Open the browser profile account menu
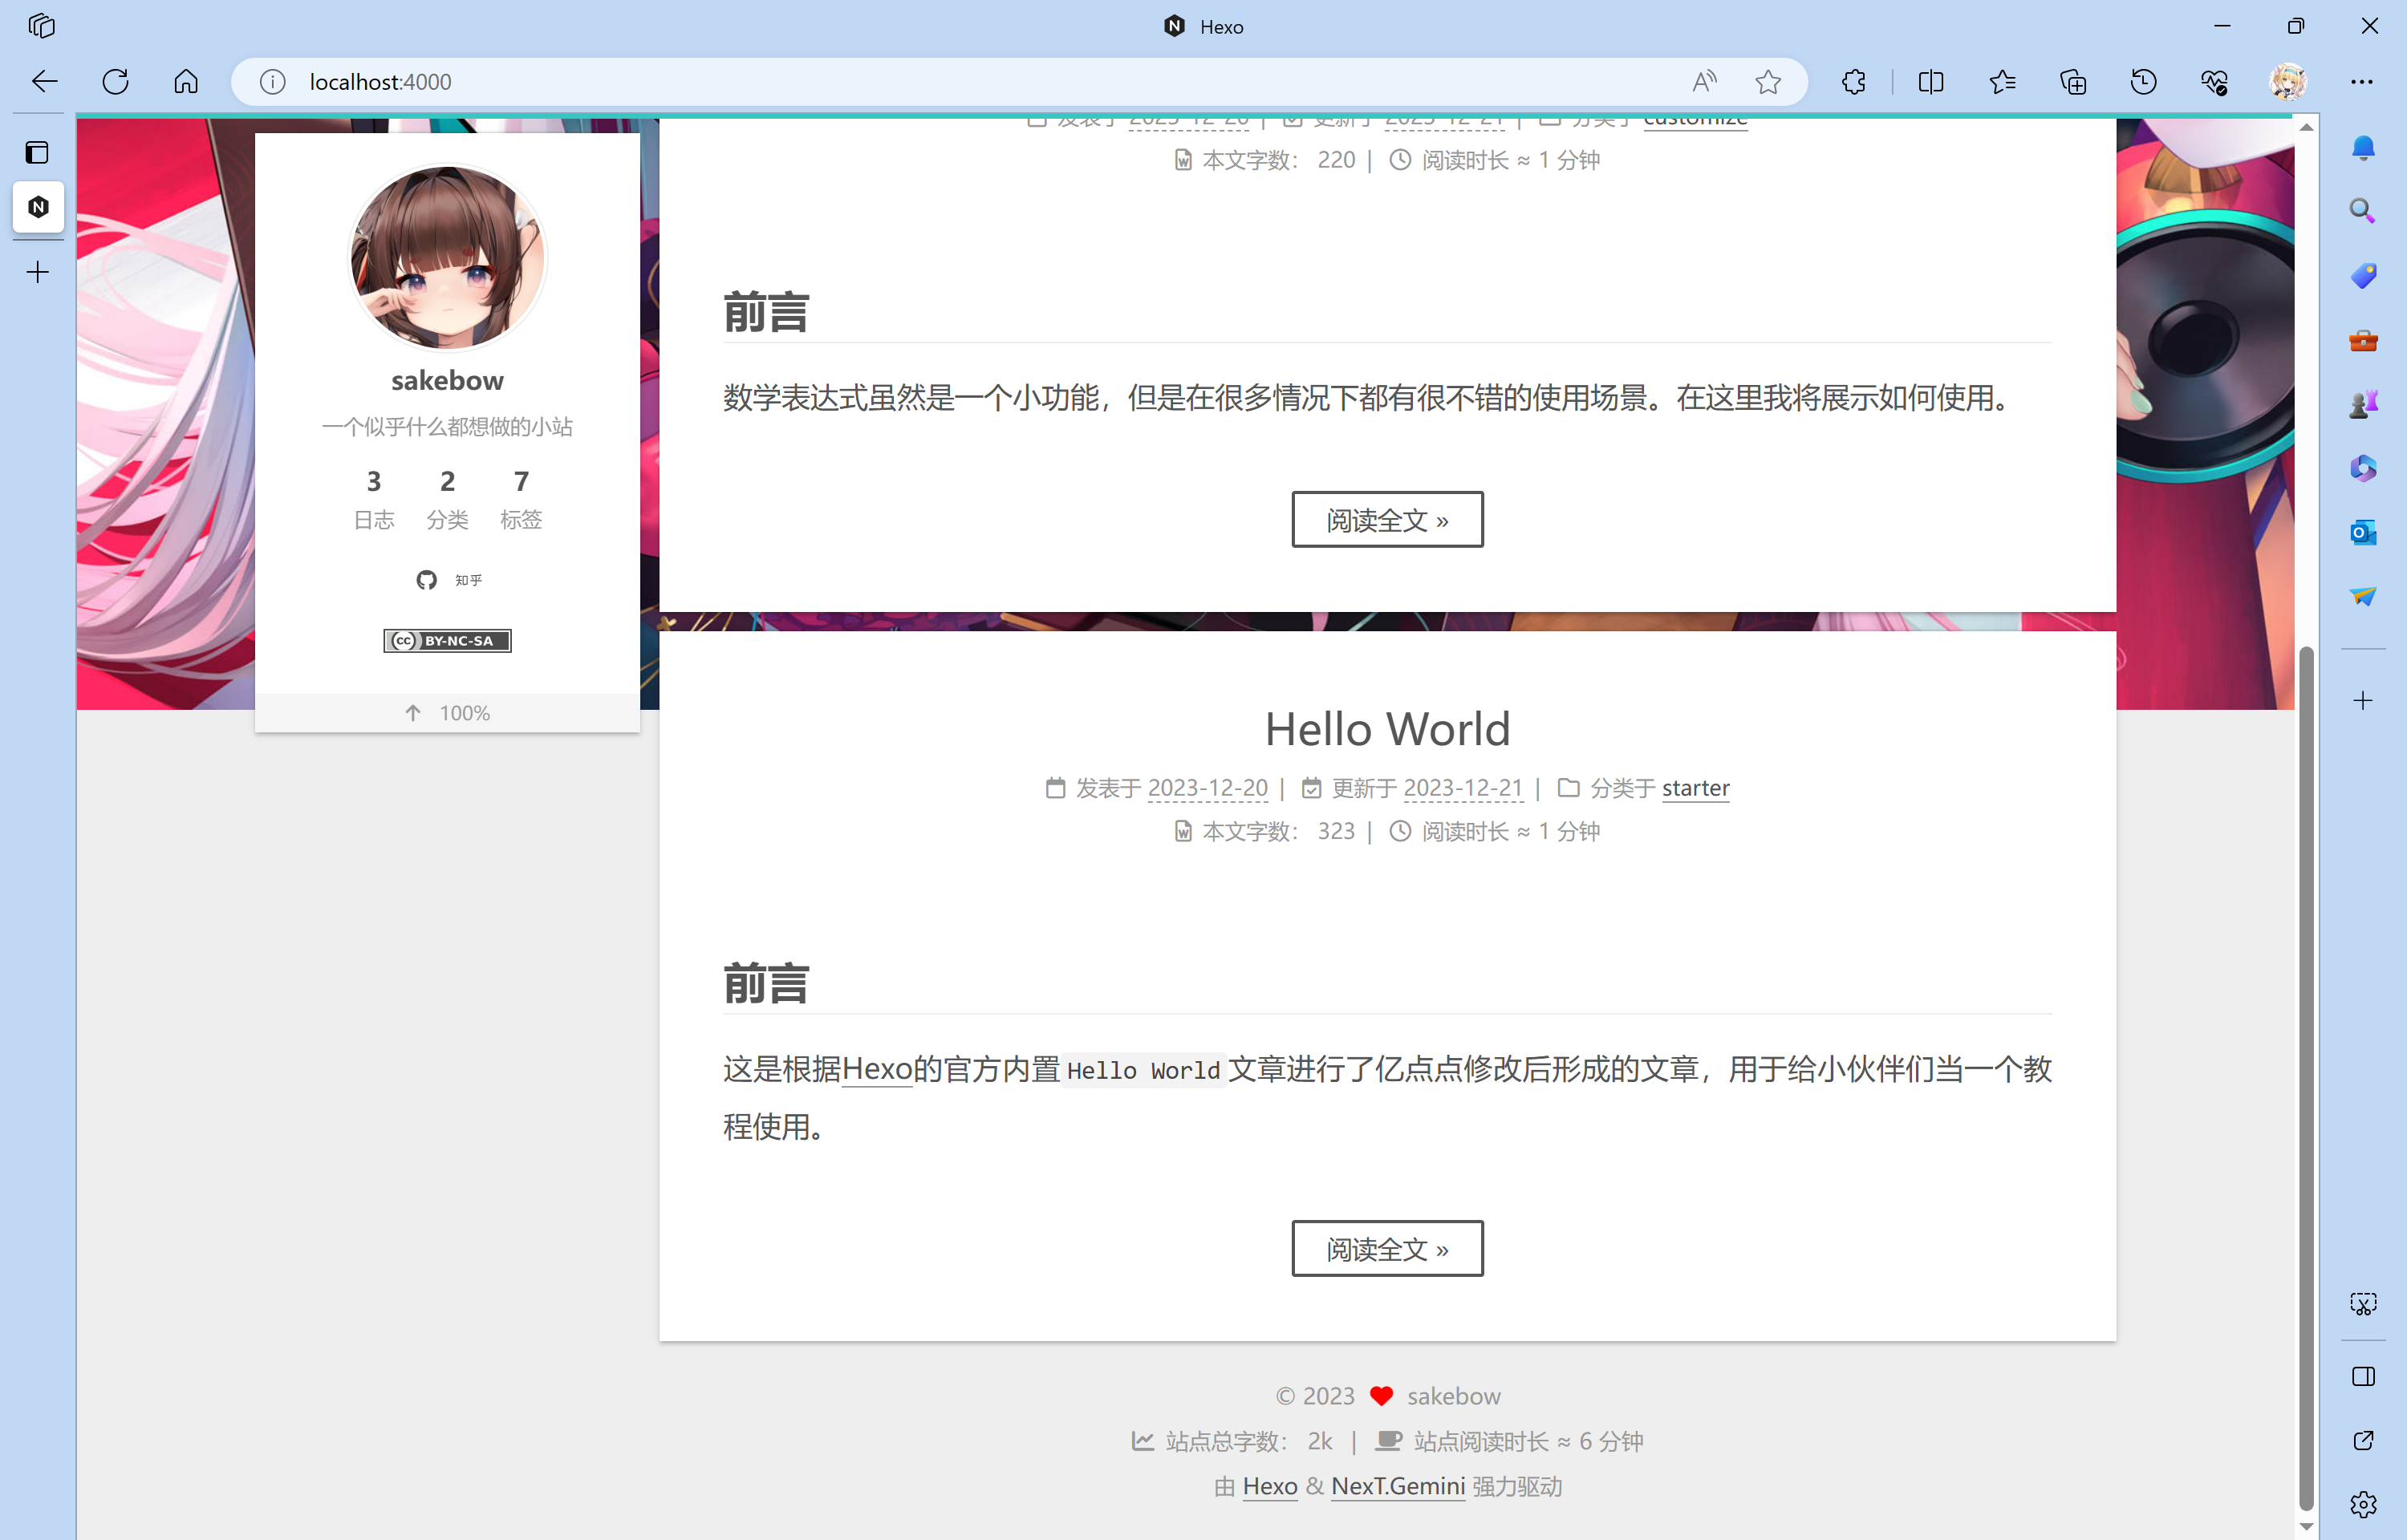This screenshot has width=2407, height=1540. pyautogui.click(x=2290, y=82)
